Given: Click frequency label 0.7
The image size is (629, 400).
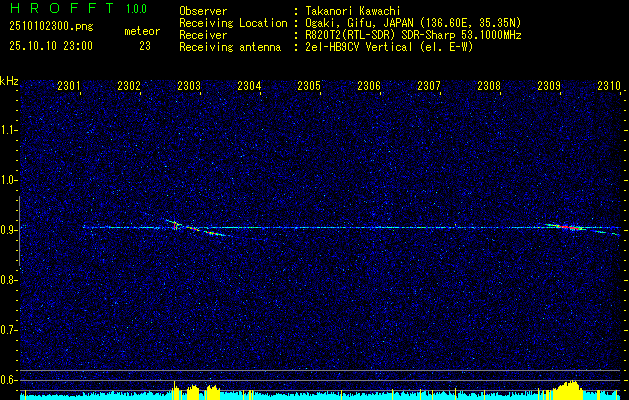Looking at the screenshot, I should pyautogui.click(x=7, y=330).
